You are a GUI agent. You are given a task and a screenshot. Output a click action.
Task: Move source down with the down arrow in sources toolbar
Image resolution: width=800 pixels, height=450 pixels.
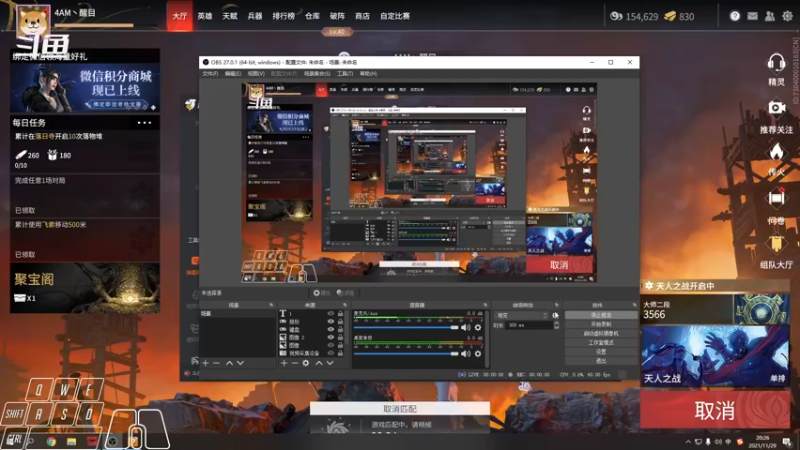point(330,363)
